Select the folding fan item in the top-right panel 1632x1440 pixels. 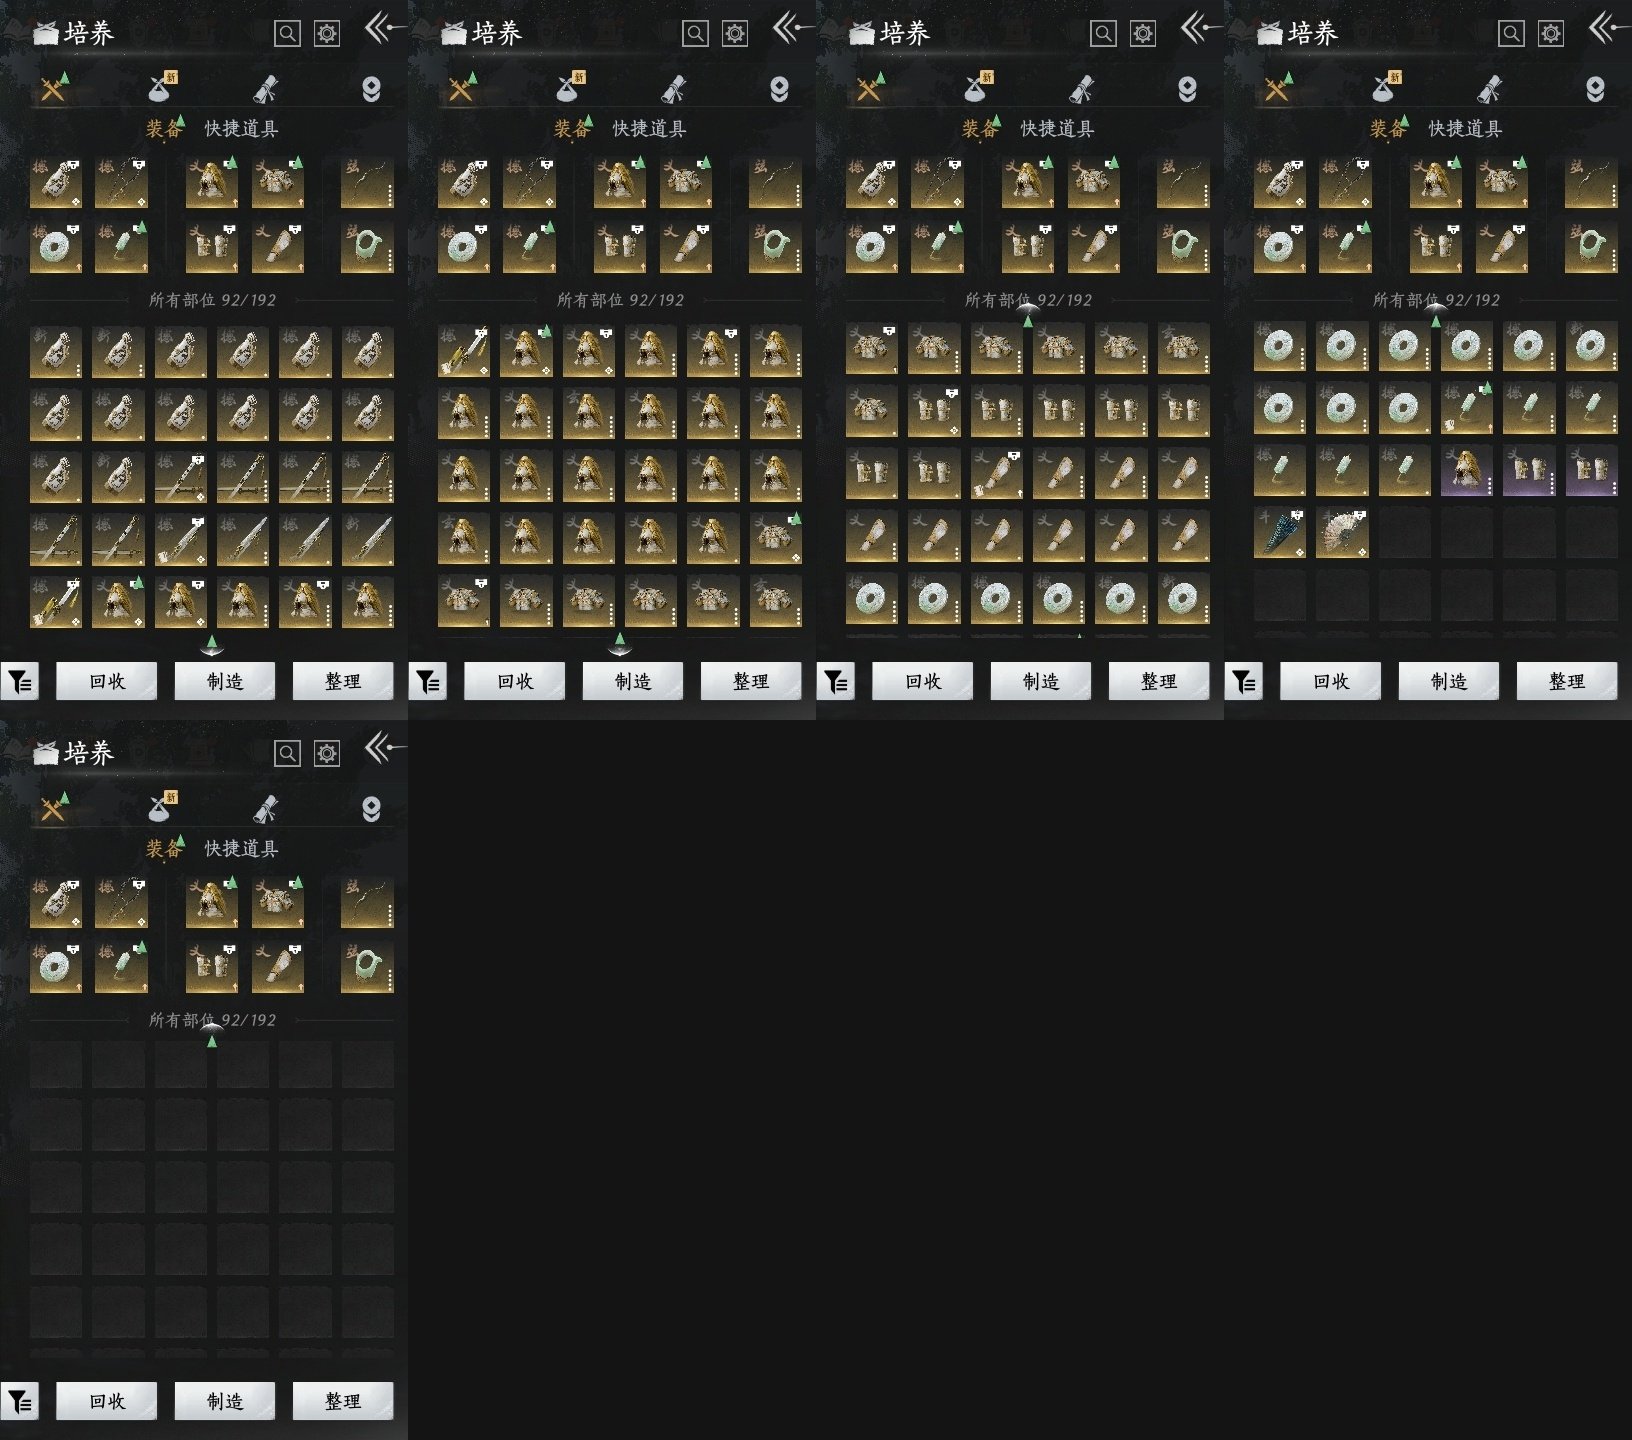[x=1342, y=533]
